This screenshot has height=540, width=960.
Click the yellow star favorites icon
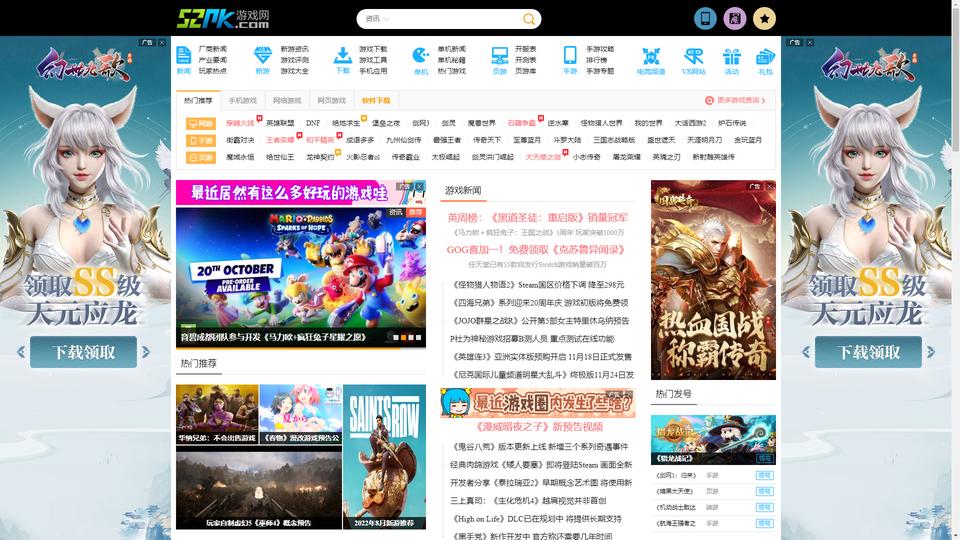pos(764,18)
